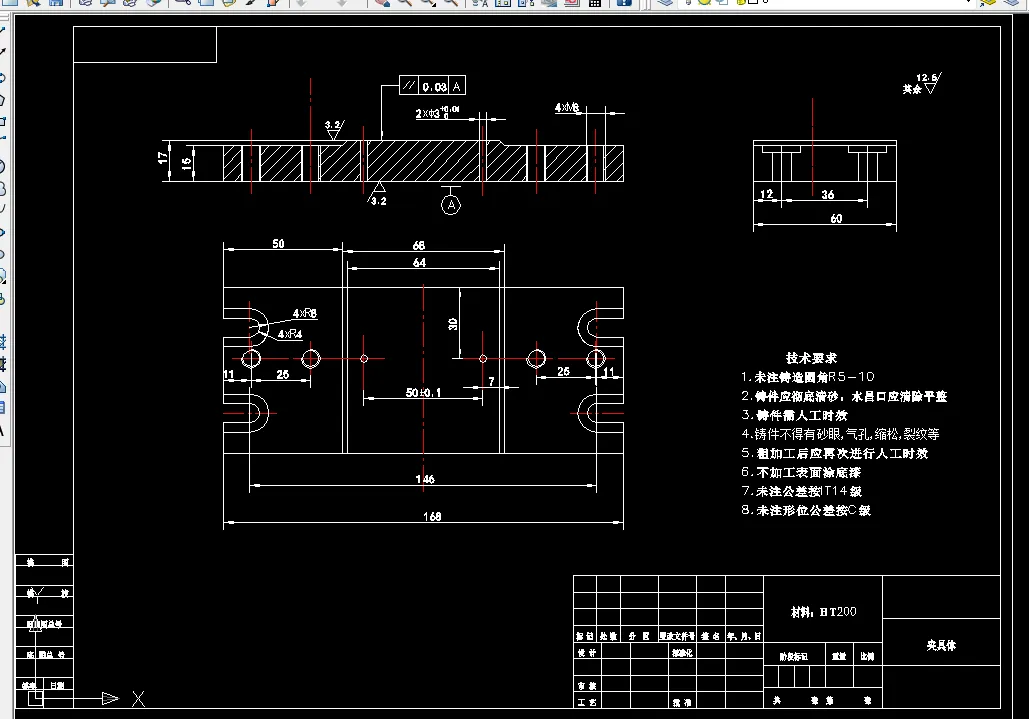This screenshot has height=719, width=1029.
Task: Click the Redo arrow icon
Action: point(341,3)
